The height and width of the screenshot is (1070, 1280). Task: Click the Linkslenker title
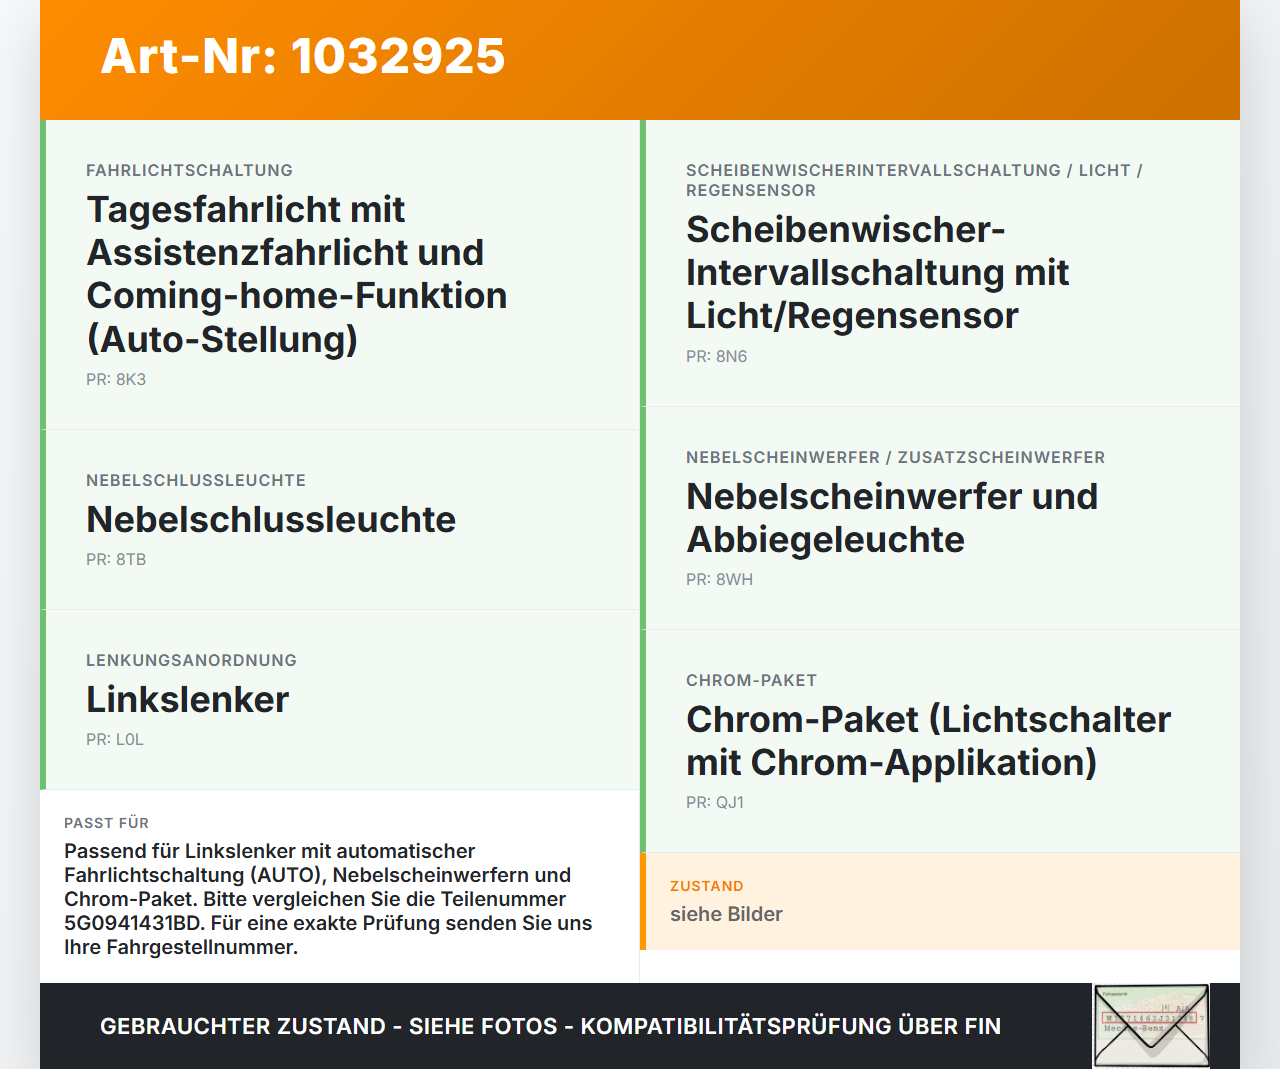[188, 699]
